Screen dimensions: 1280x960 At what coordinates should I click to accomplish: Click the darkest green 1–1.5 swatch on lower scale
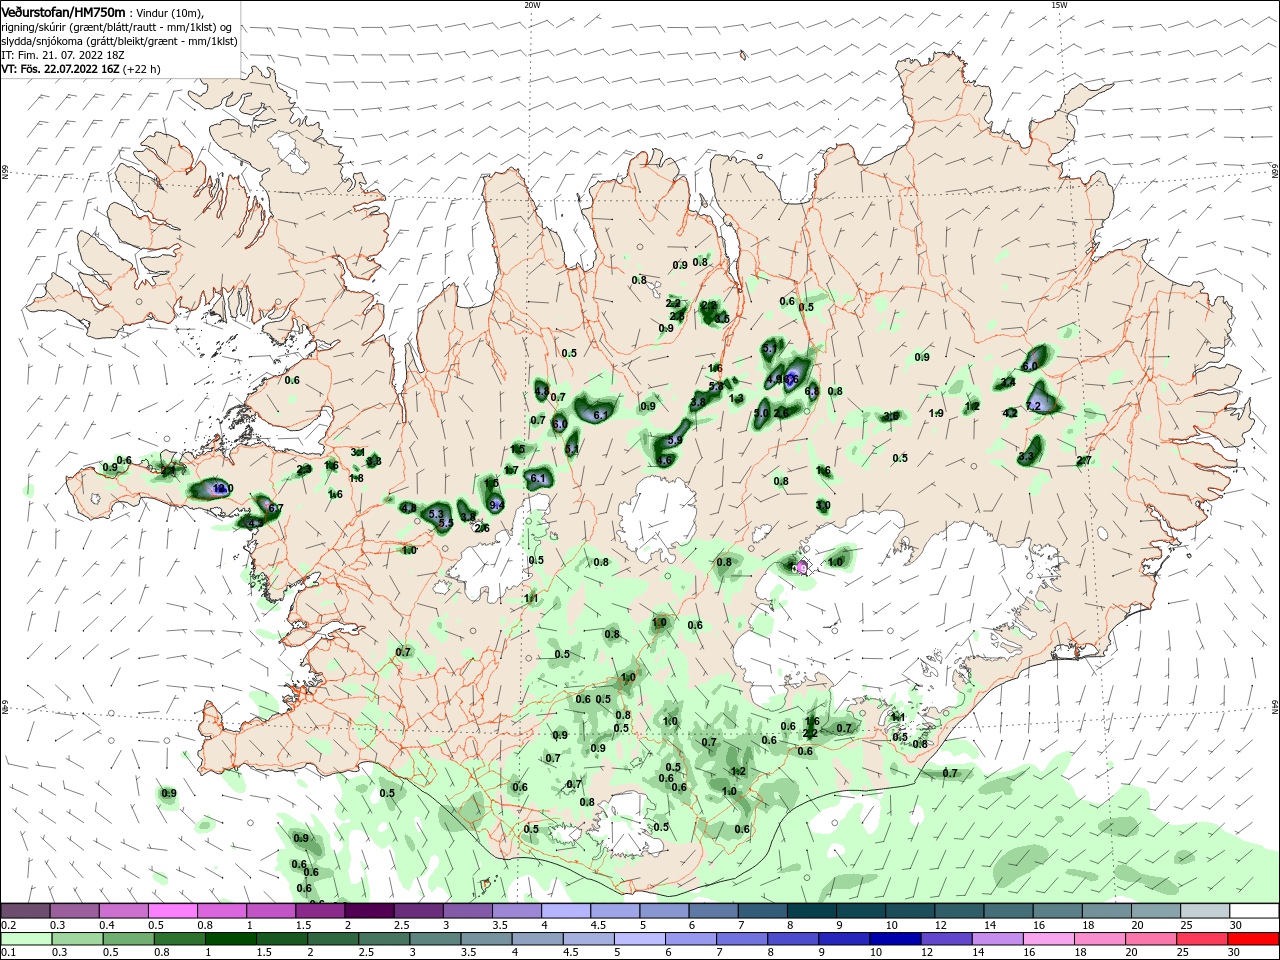pyautogui.click(x=231, y=939)
